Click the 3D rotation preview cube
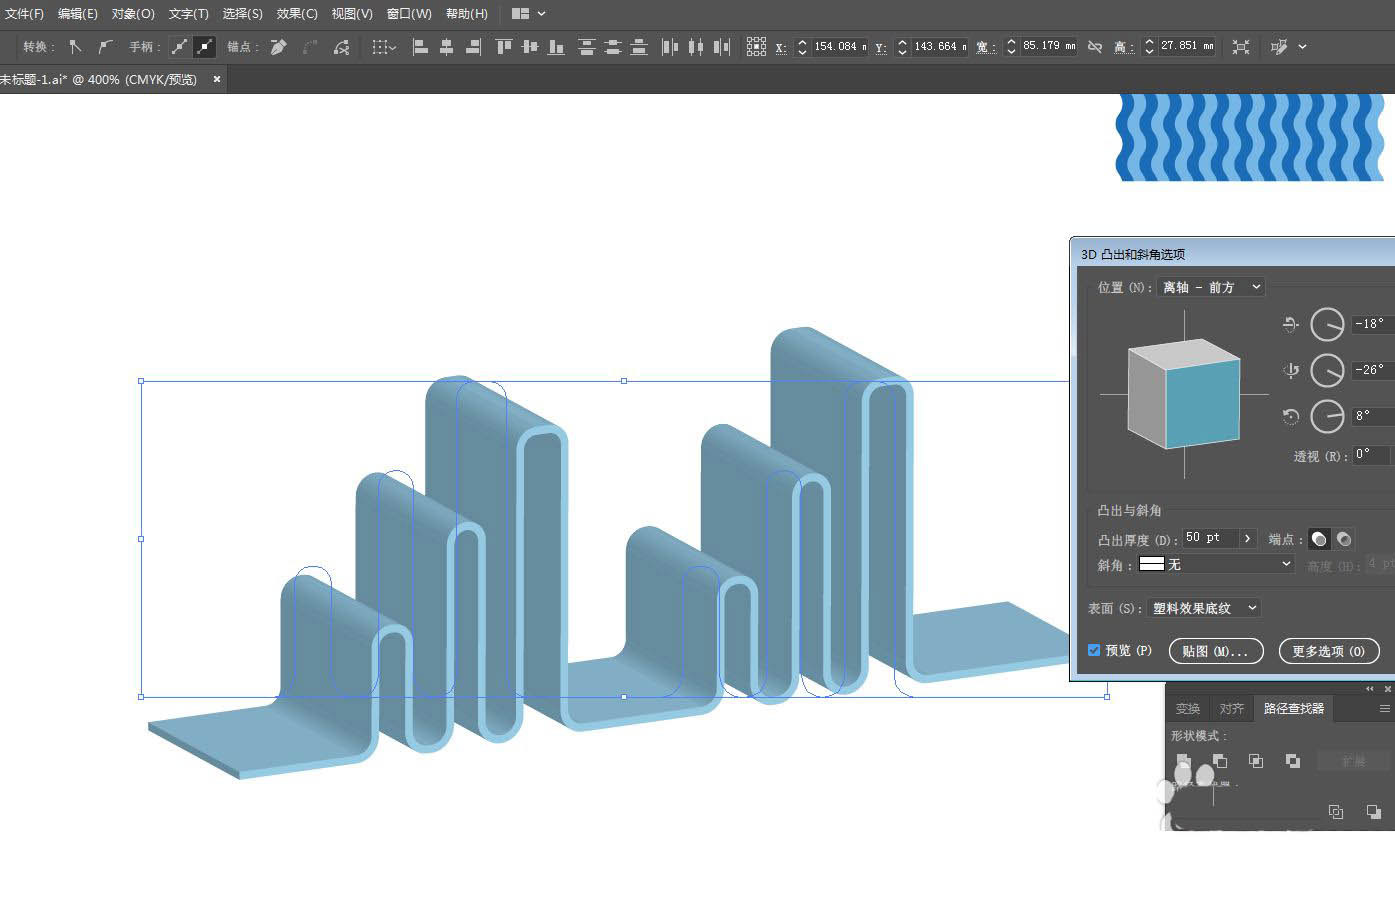 [x=1184, y=393]
